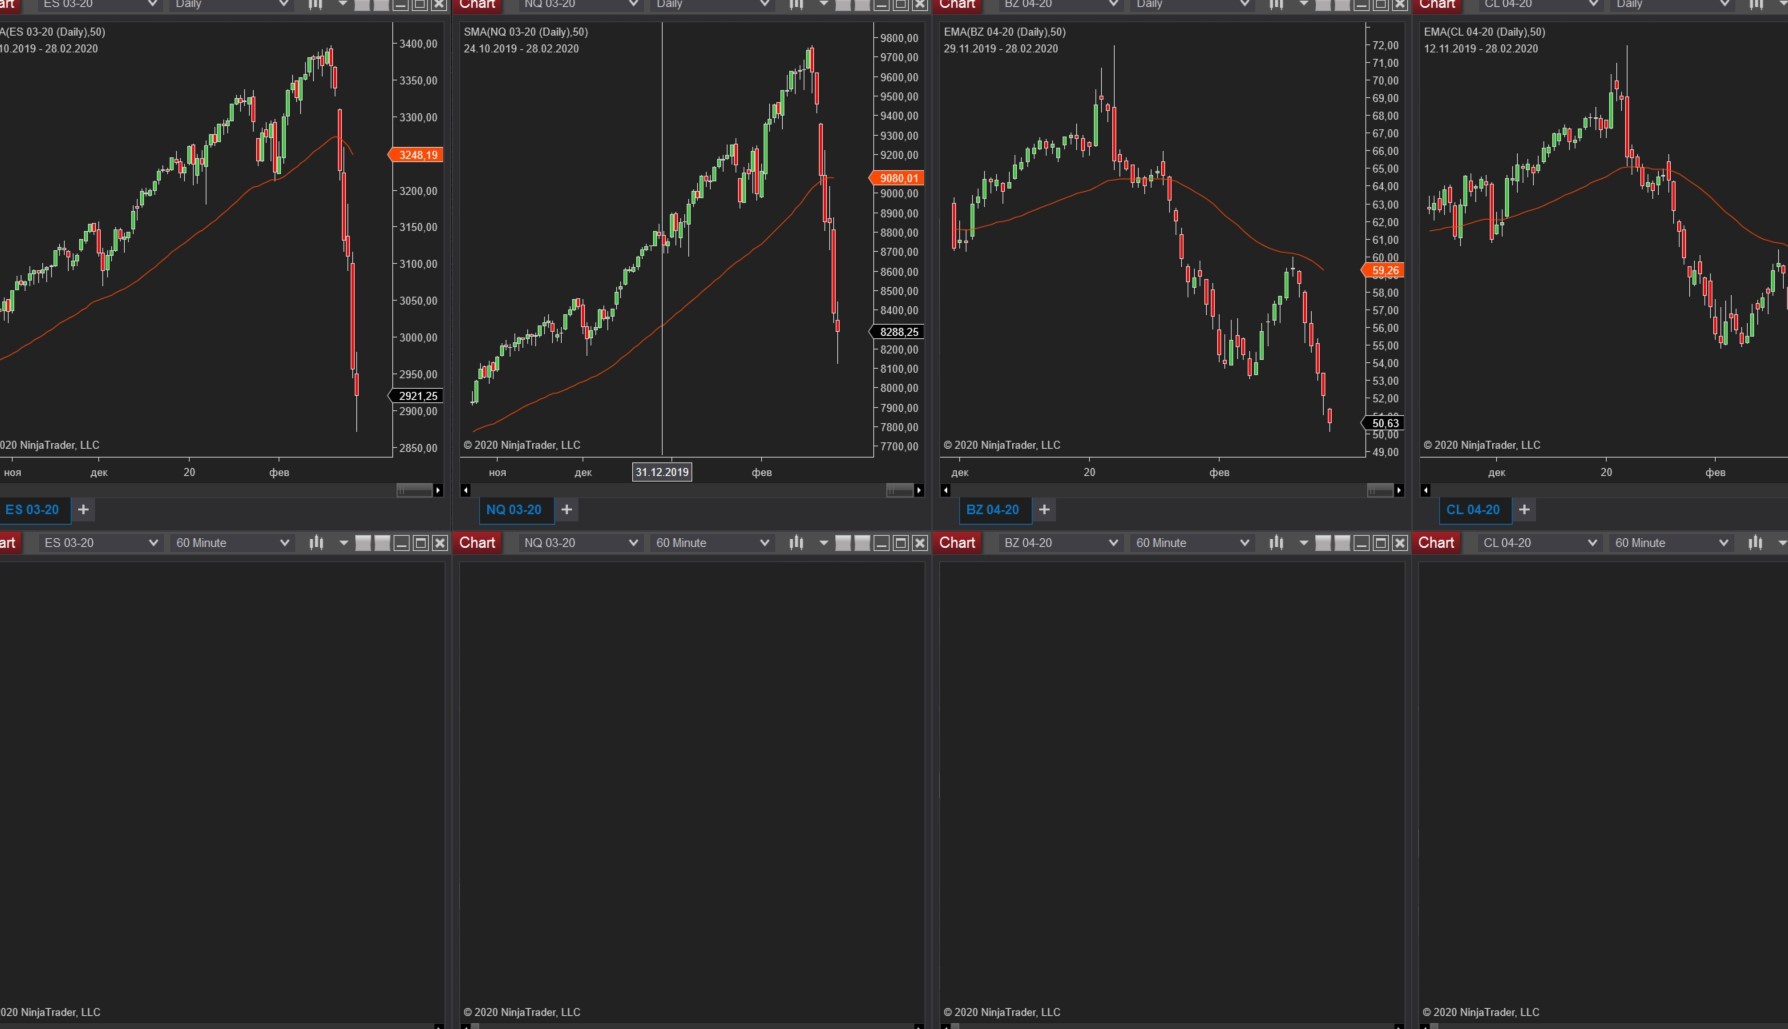Image resolution: width=1788 pixels, height=1029 pixels.
Task: Select the NQ 03-20 tab
Action: coord(513,510)
